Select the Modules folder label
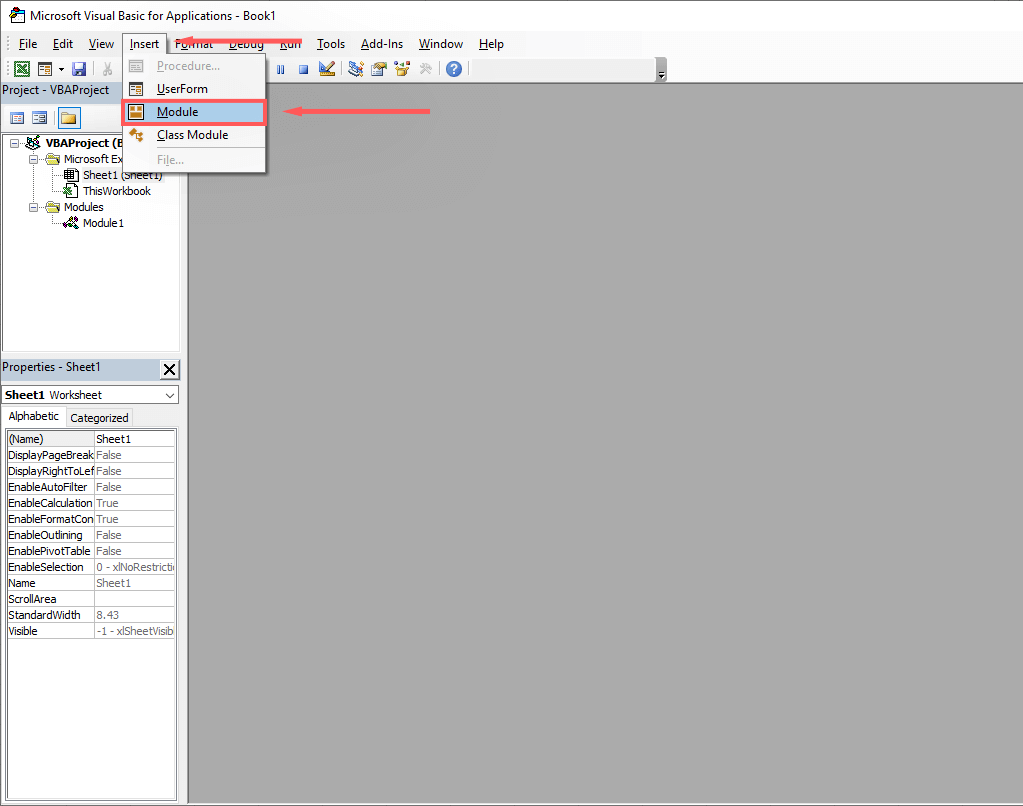 [x=84, y=207]
